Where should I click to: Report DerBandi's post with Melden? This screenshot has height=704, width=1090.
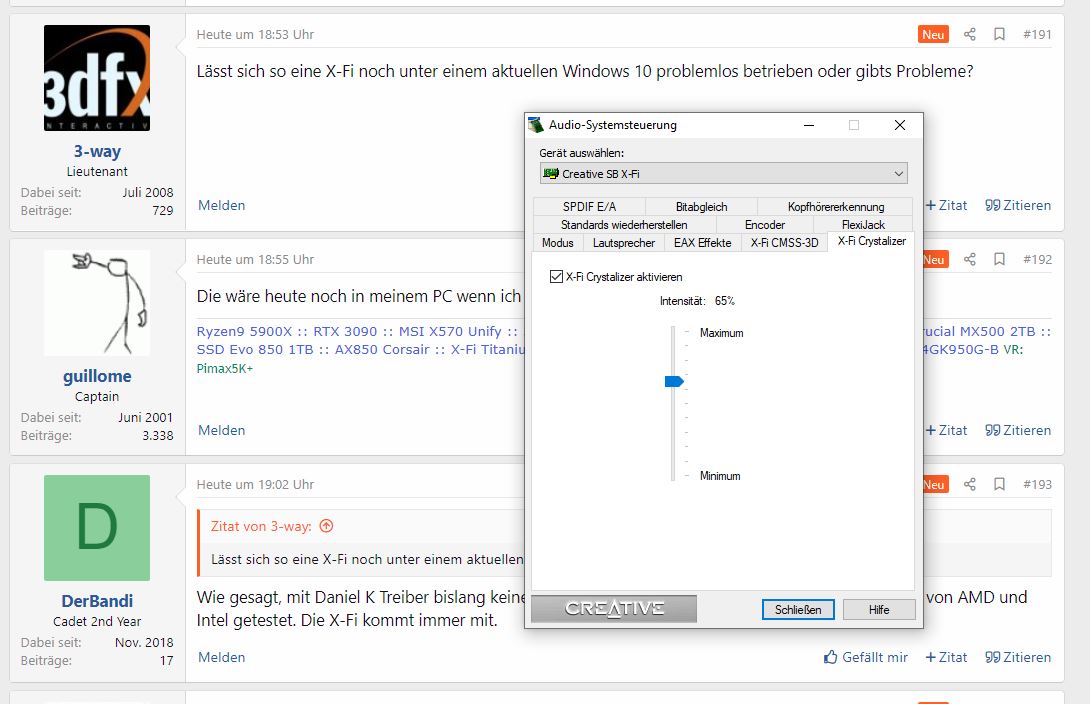click(222, 657)
